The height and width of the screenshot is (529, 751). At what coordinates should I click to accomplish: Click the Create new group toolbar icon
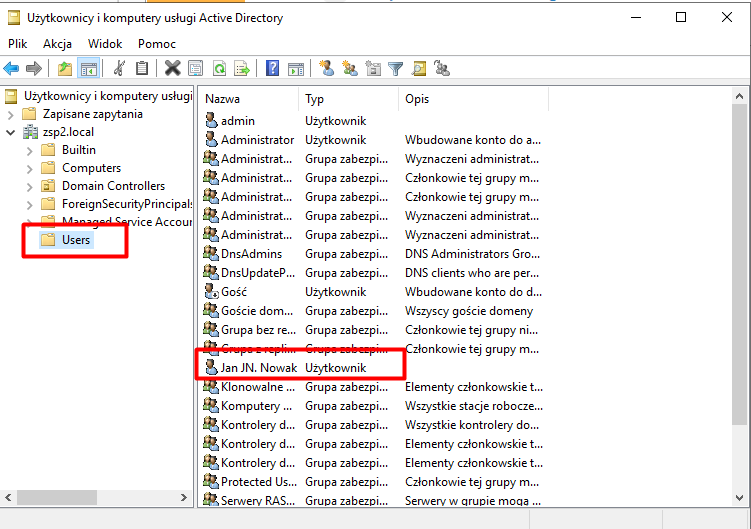coord(349,68)
